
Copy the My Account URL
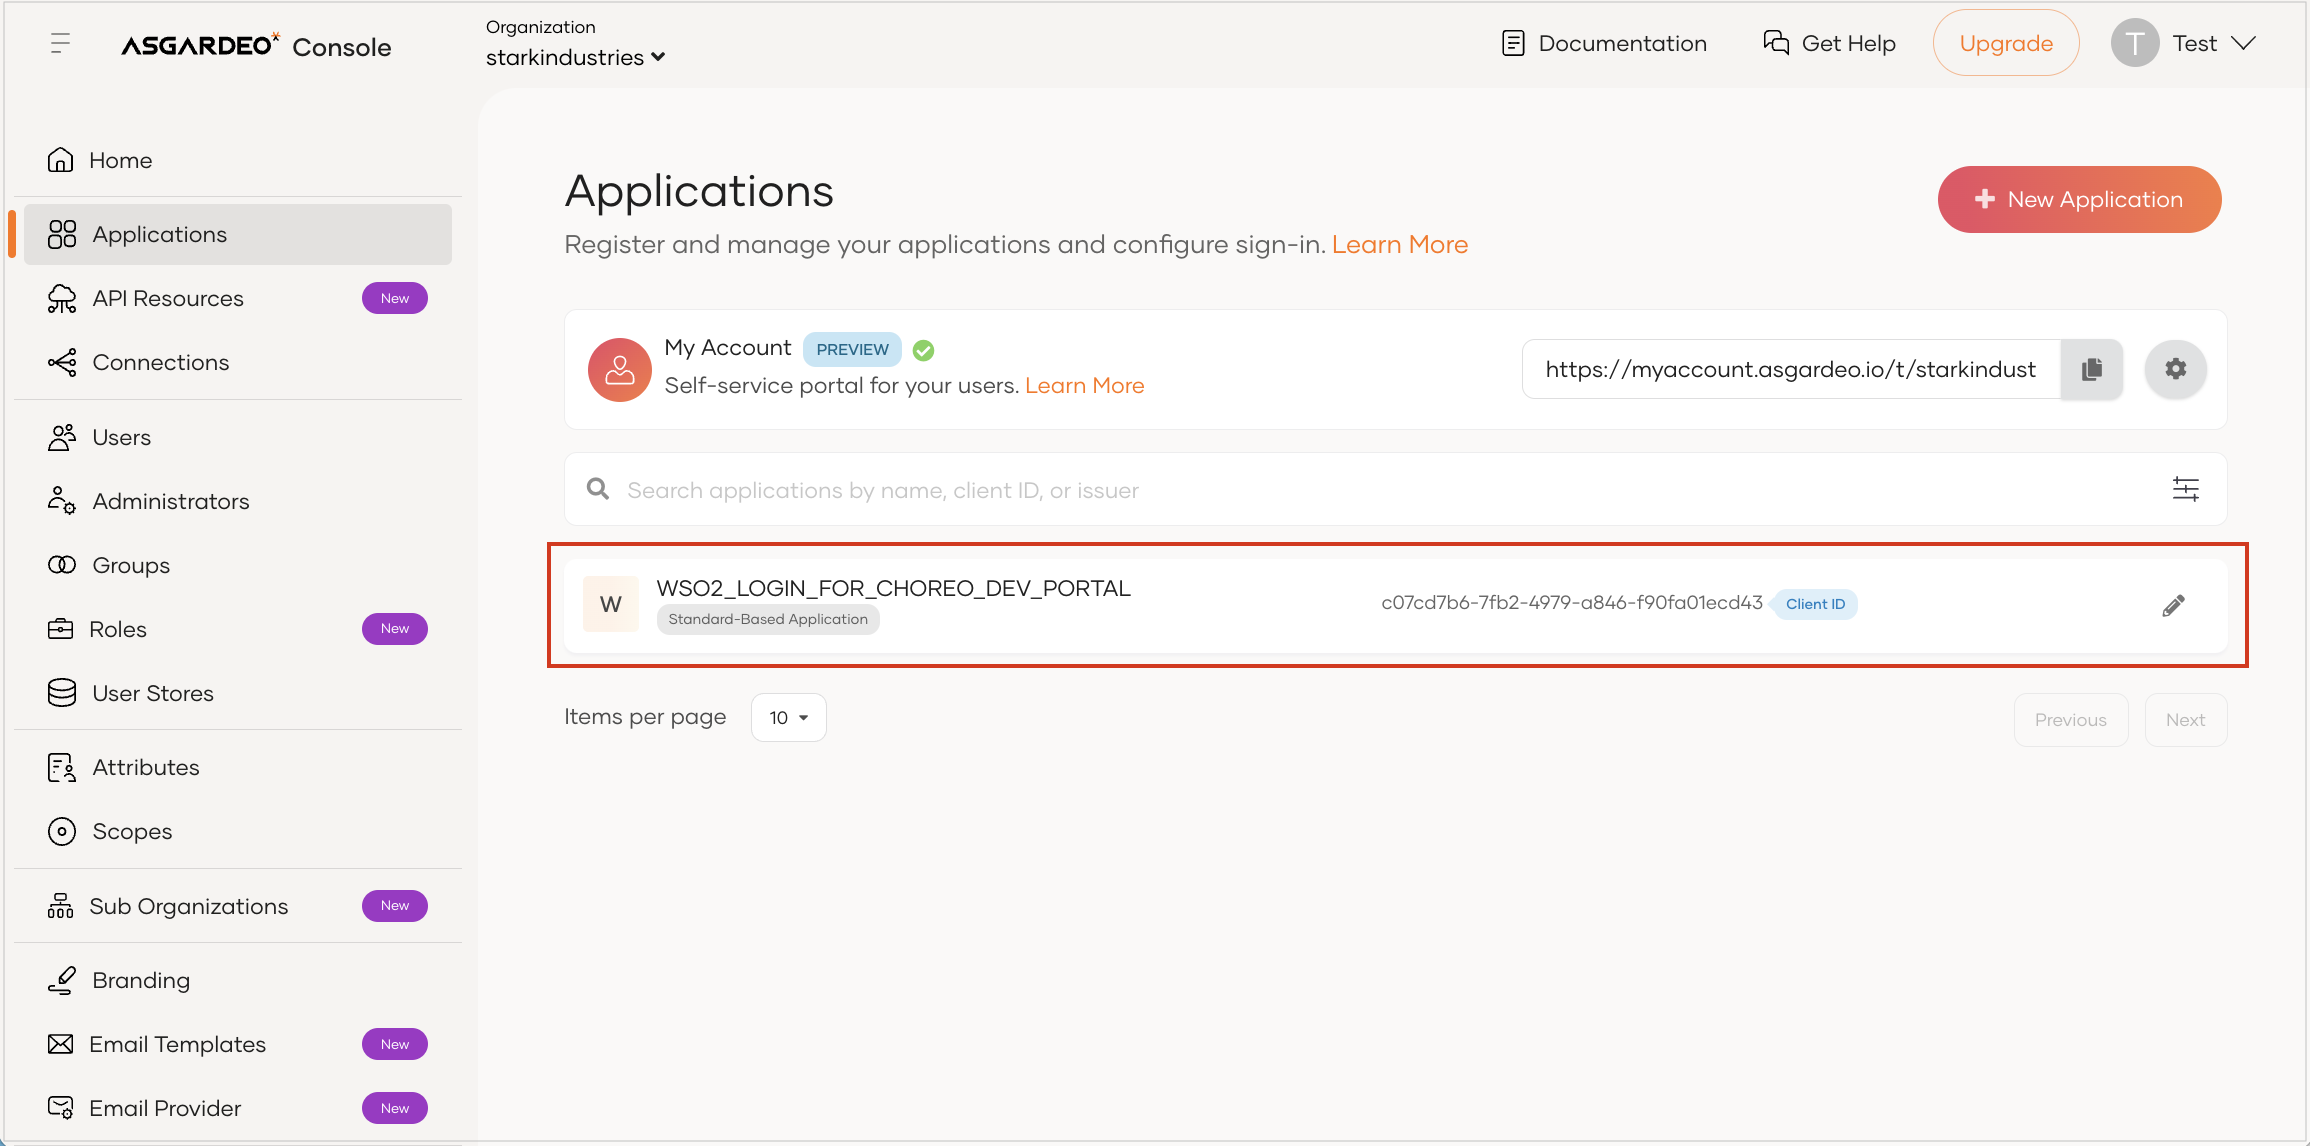coord(2091,369)
